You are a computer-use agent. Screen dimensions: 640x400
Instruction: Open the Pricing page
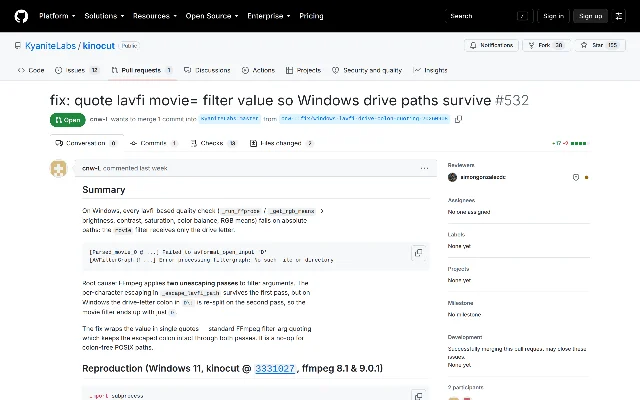click(x=311, y=16)
